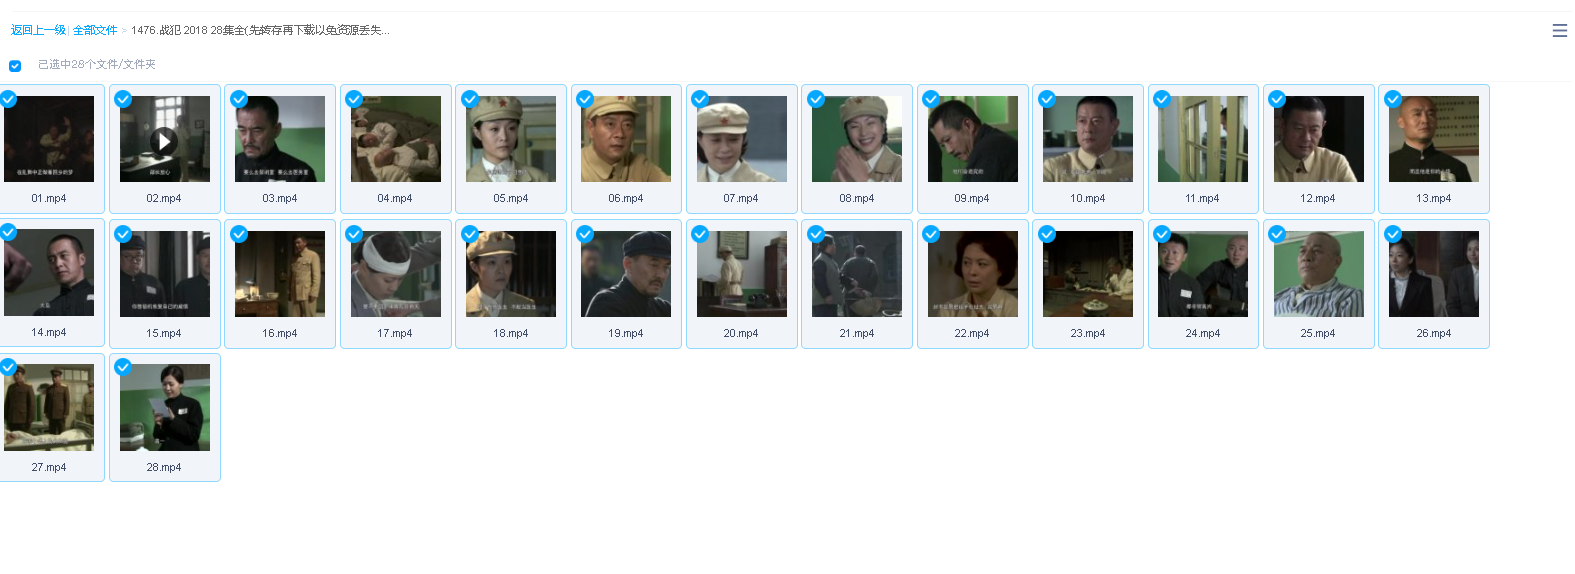Viewport: 1575px width, 574px height.
Task: Go back via 返回上一级 link
Action: [x=38, y=30]
